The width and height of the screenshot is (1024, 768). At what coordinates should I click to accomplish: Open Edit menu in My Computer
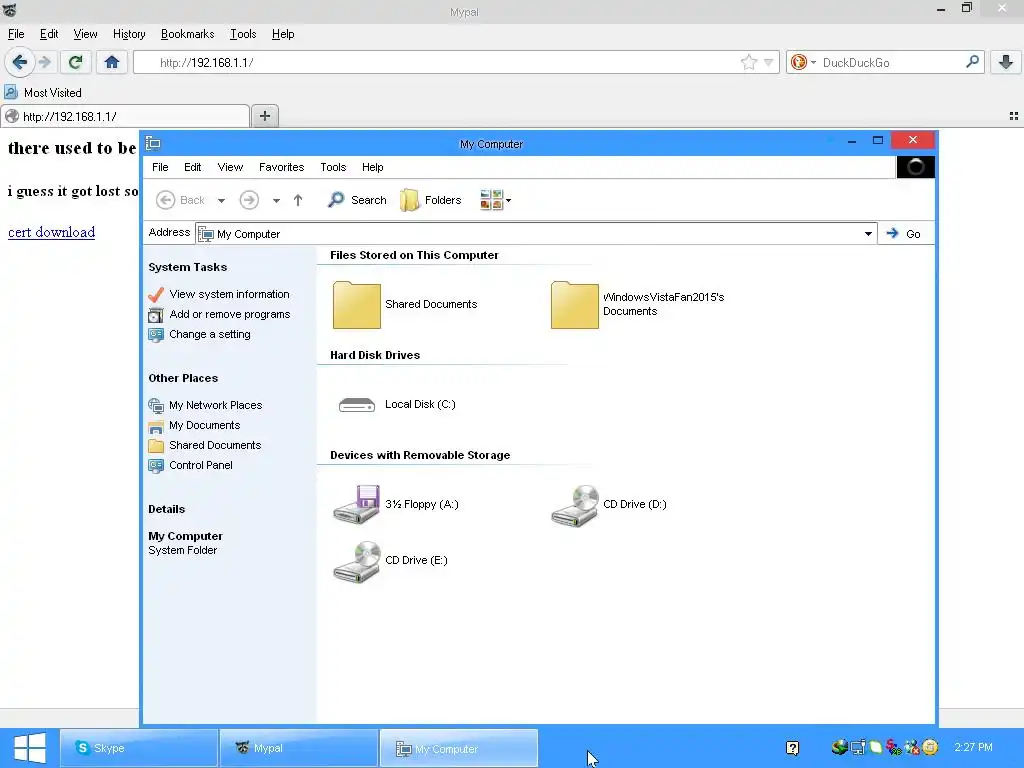(193, 167)
